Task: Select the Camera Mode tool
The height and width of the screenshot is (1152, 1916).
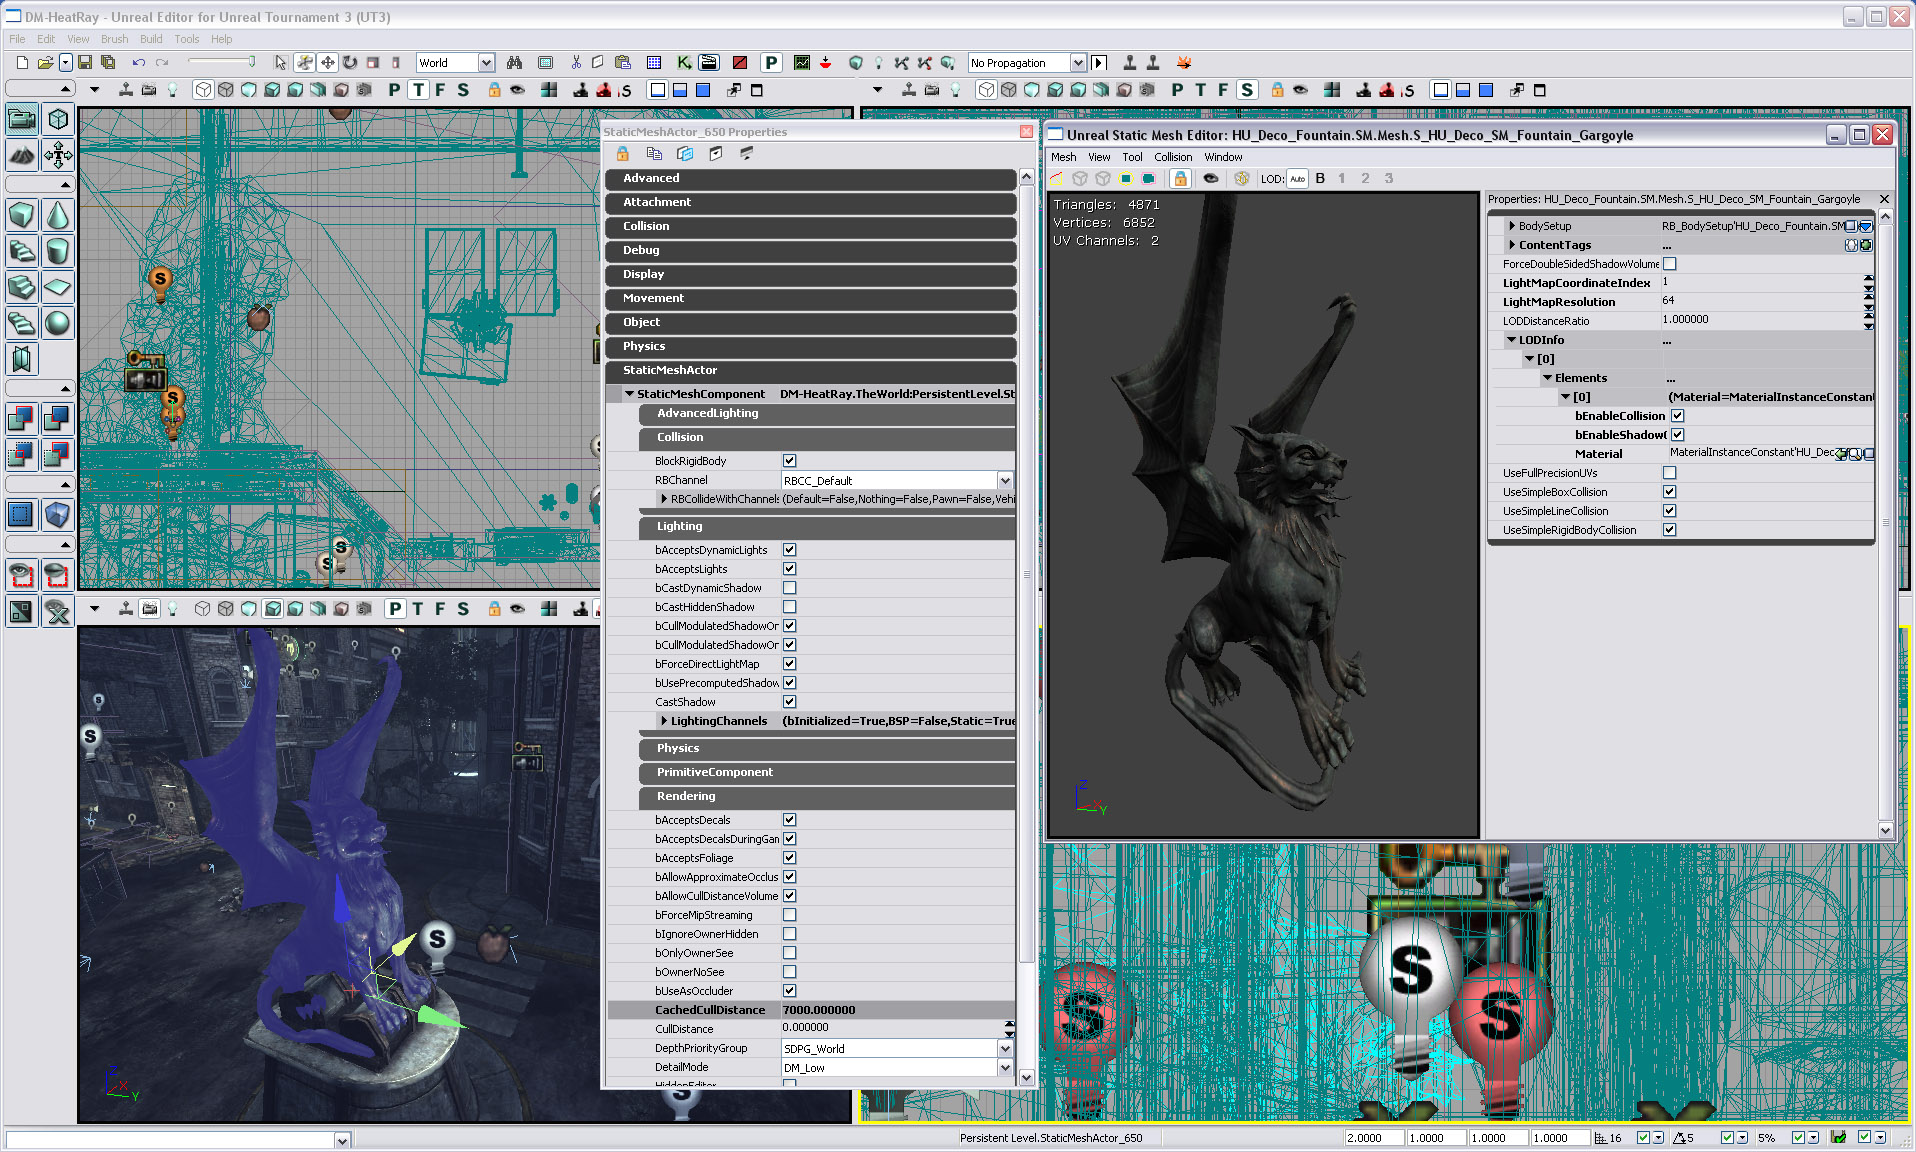Action: (22, 119)
